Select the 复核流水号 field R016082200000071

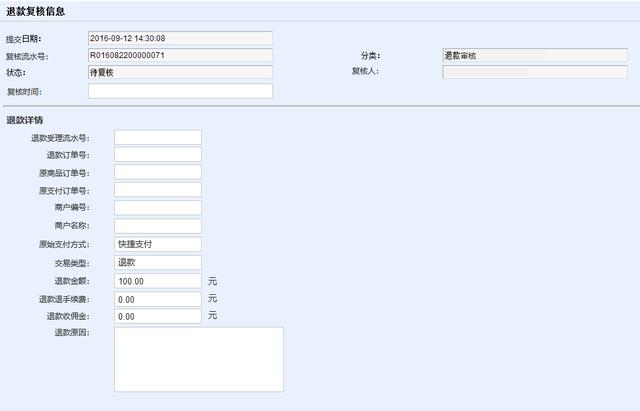click(180, 55)
